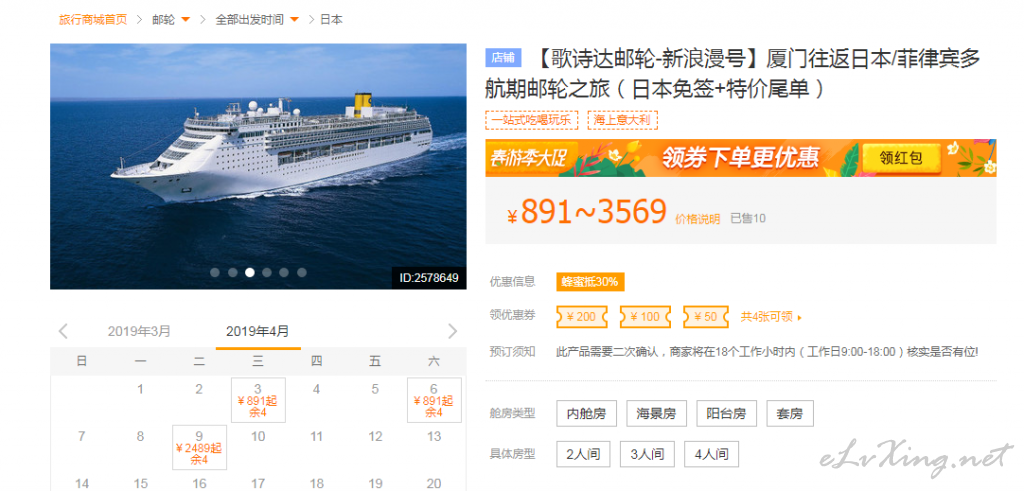1024x491 pixels.
Task: Select 内舱房 cabin type
Action: [x=586, y=413]
